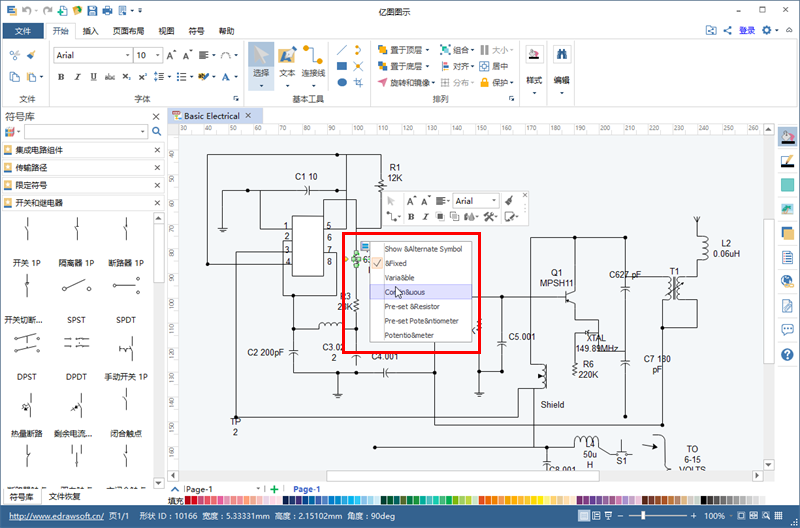The image size is (800, 528).
Task: Expand 对齐 alignment dropdown
Action: (x=472, y=66)
